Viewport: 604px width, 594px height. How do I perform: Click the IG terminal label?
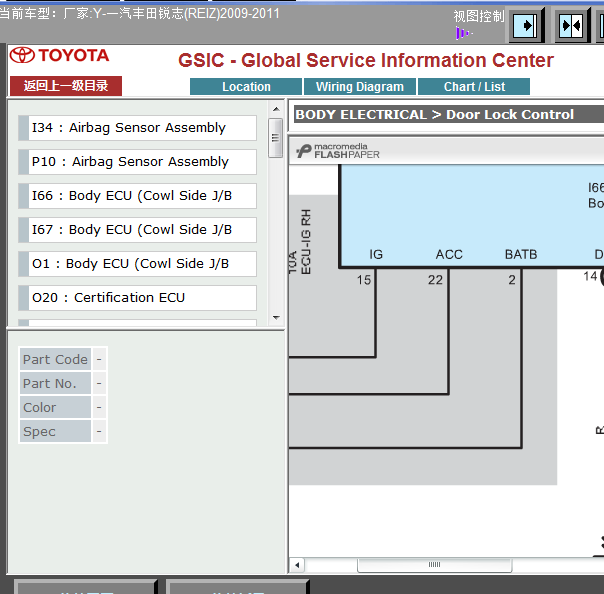coord(376,254)
